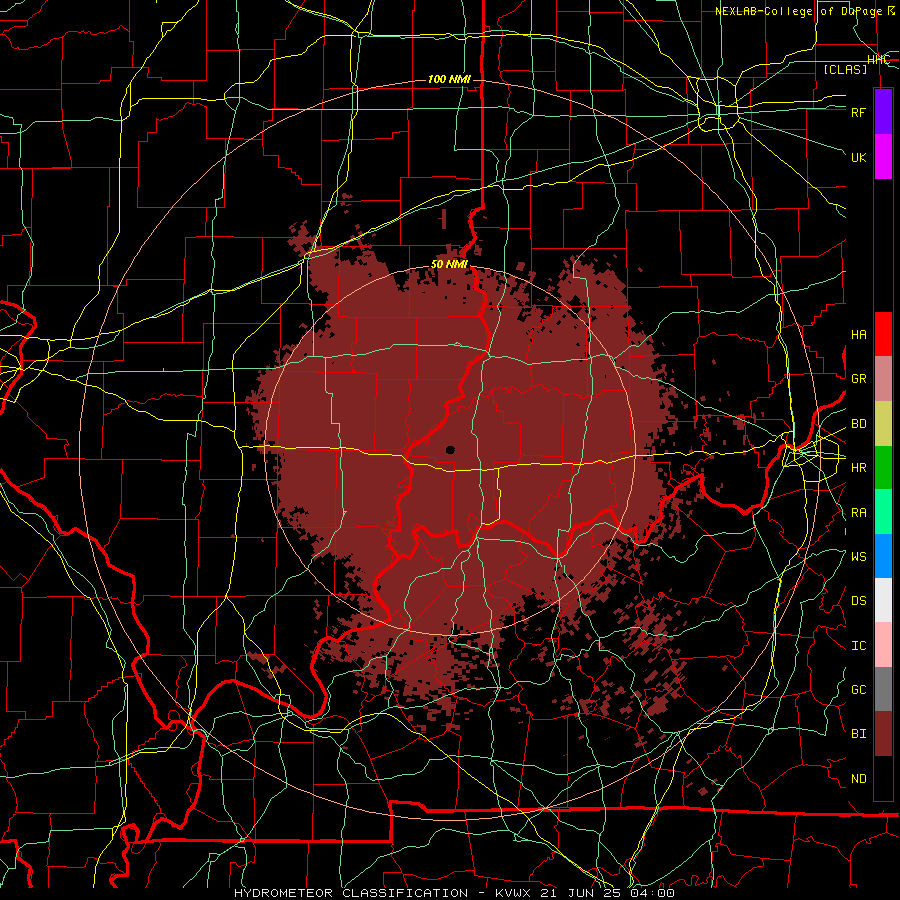Pick the HR green legend swatch
This screenshot has height=900, width=900.
[883, 468]
